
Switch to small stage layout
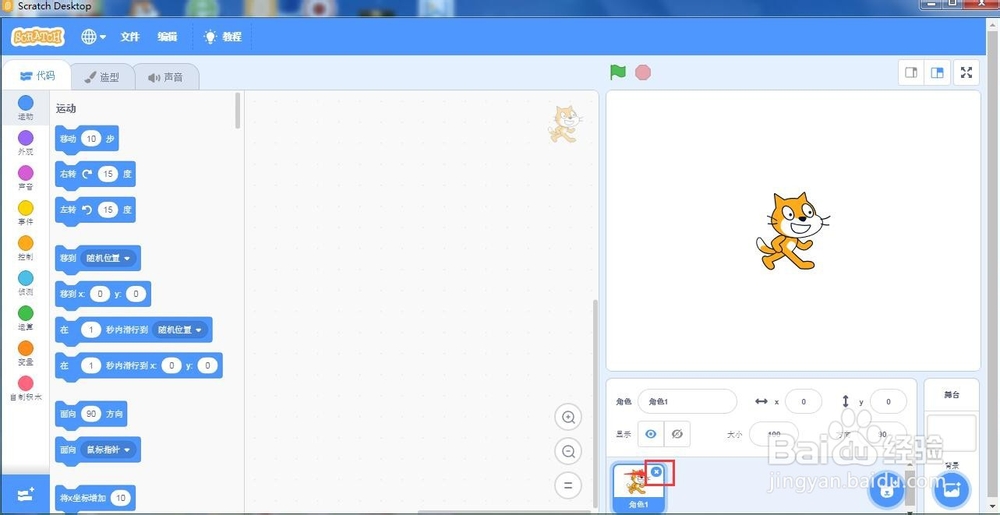911,73
